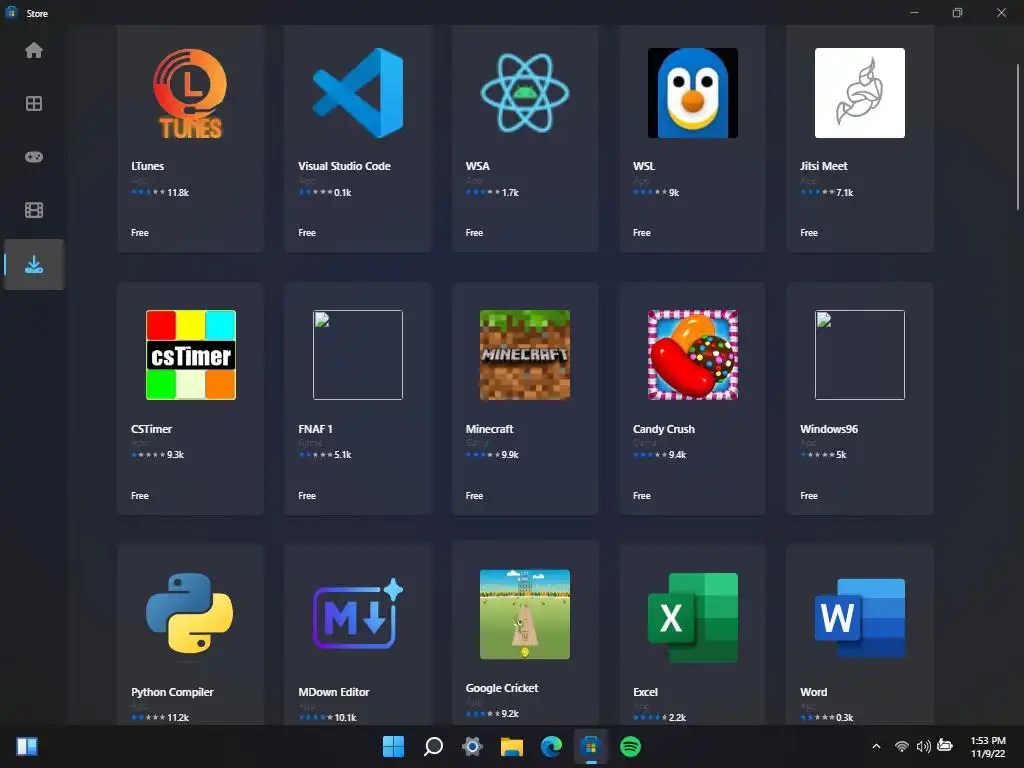Click the Candy Crush title

pos(664,429)
